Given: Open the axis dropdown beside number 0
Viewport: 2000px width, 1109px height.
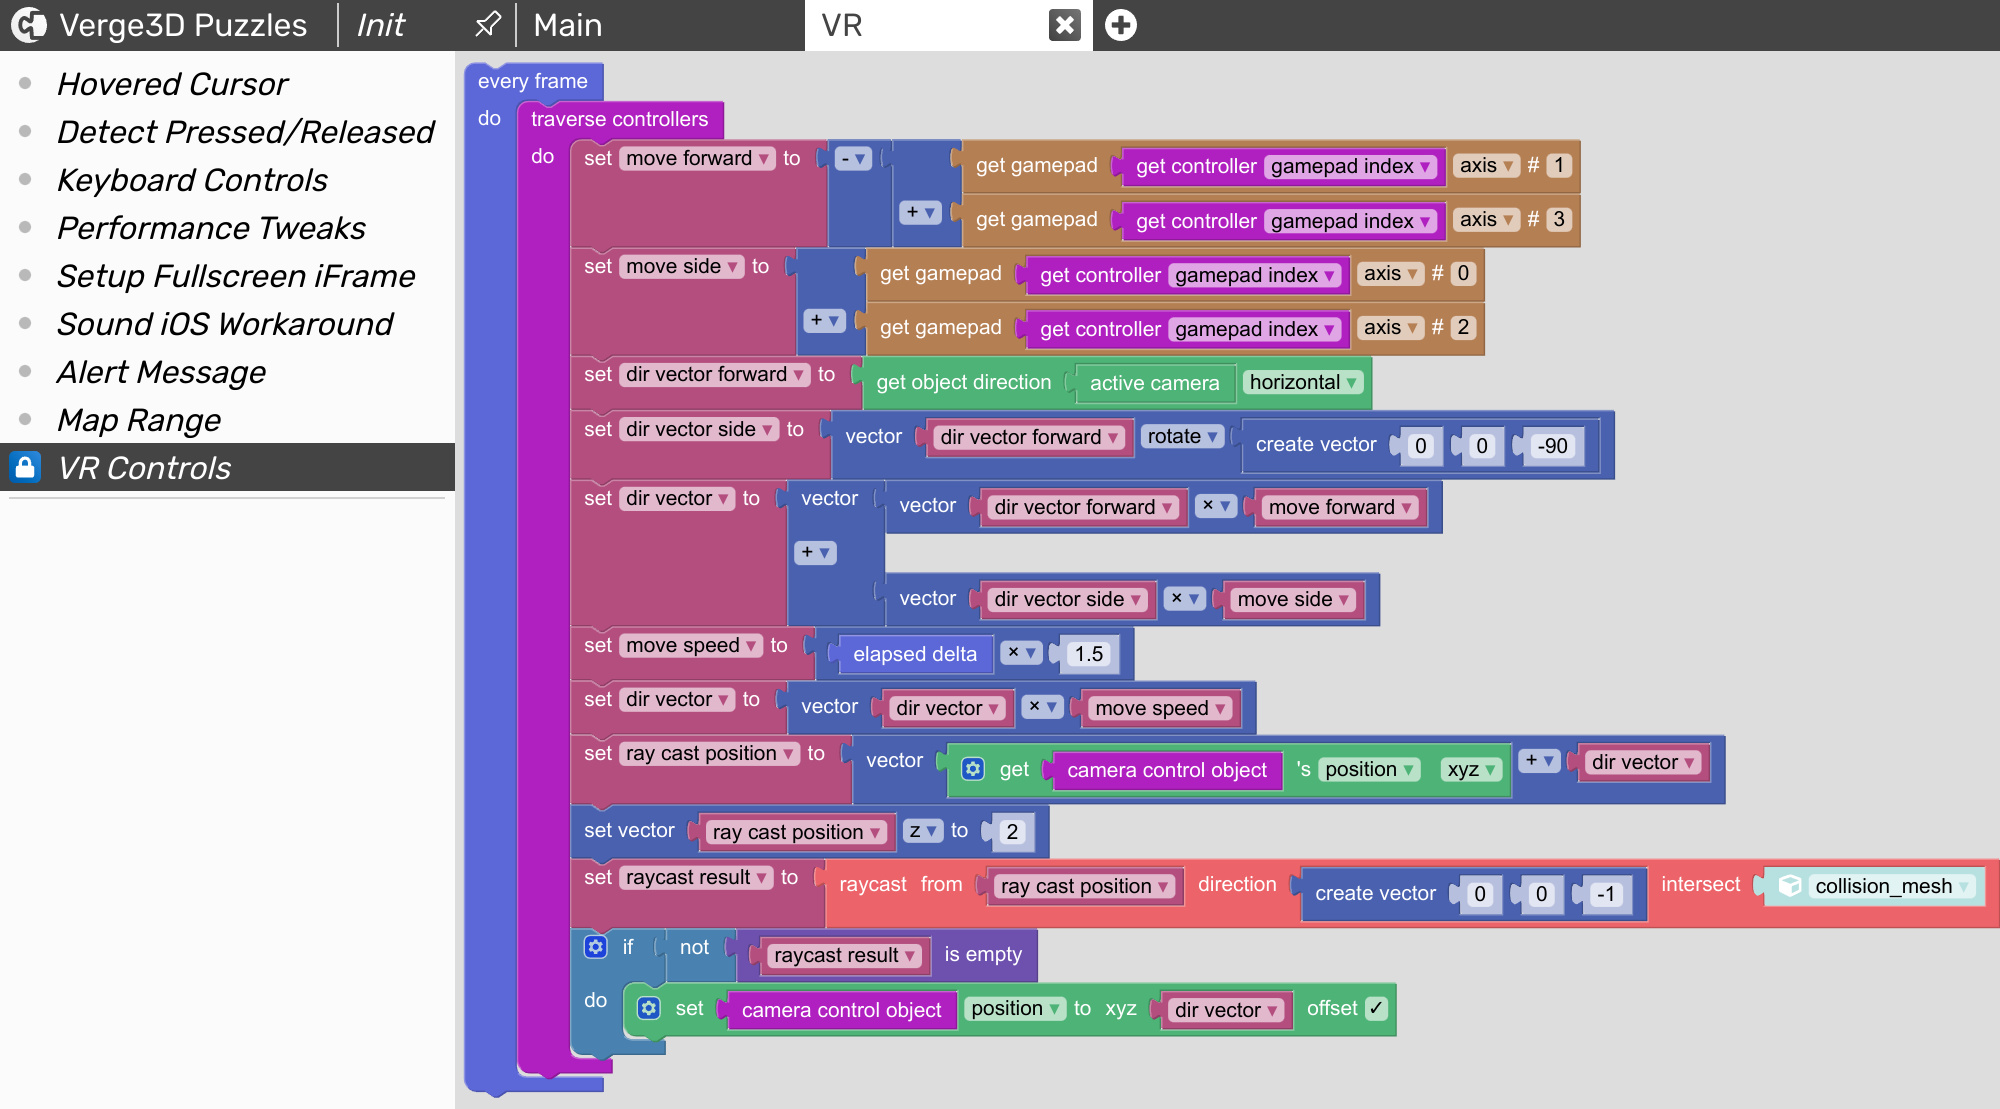Looking at the screenshot, I should pyautogui.click(x=1390, y=273).
